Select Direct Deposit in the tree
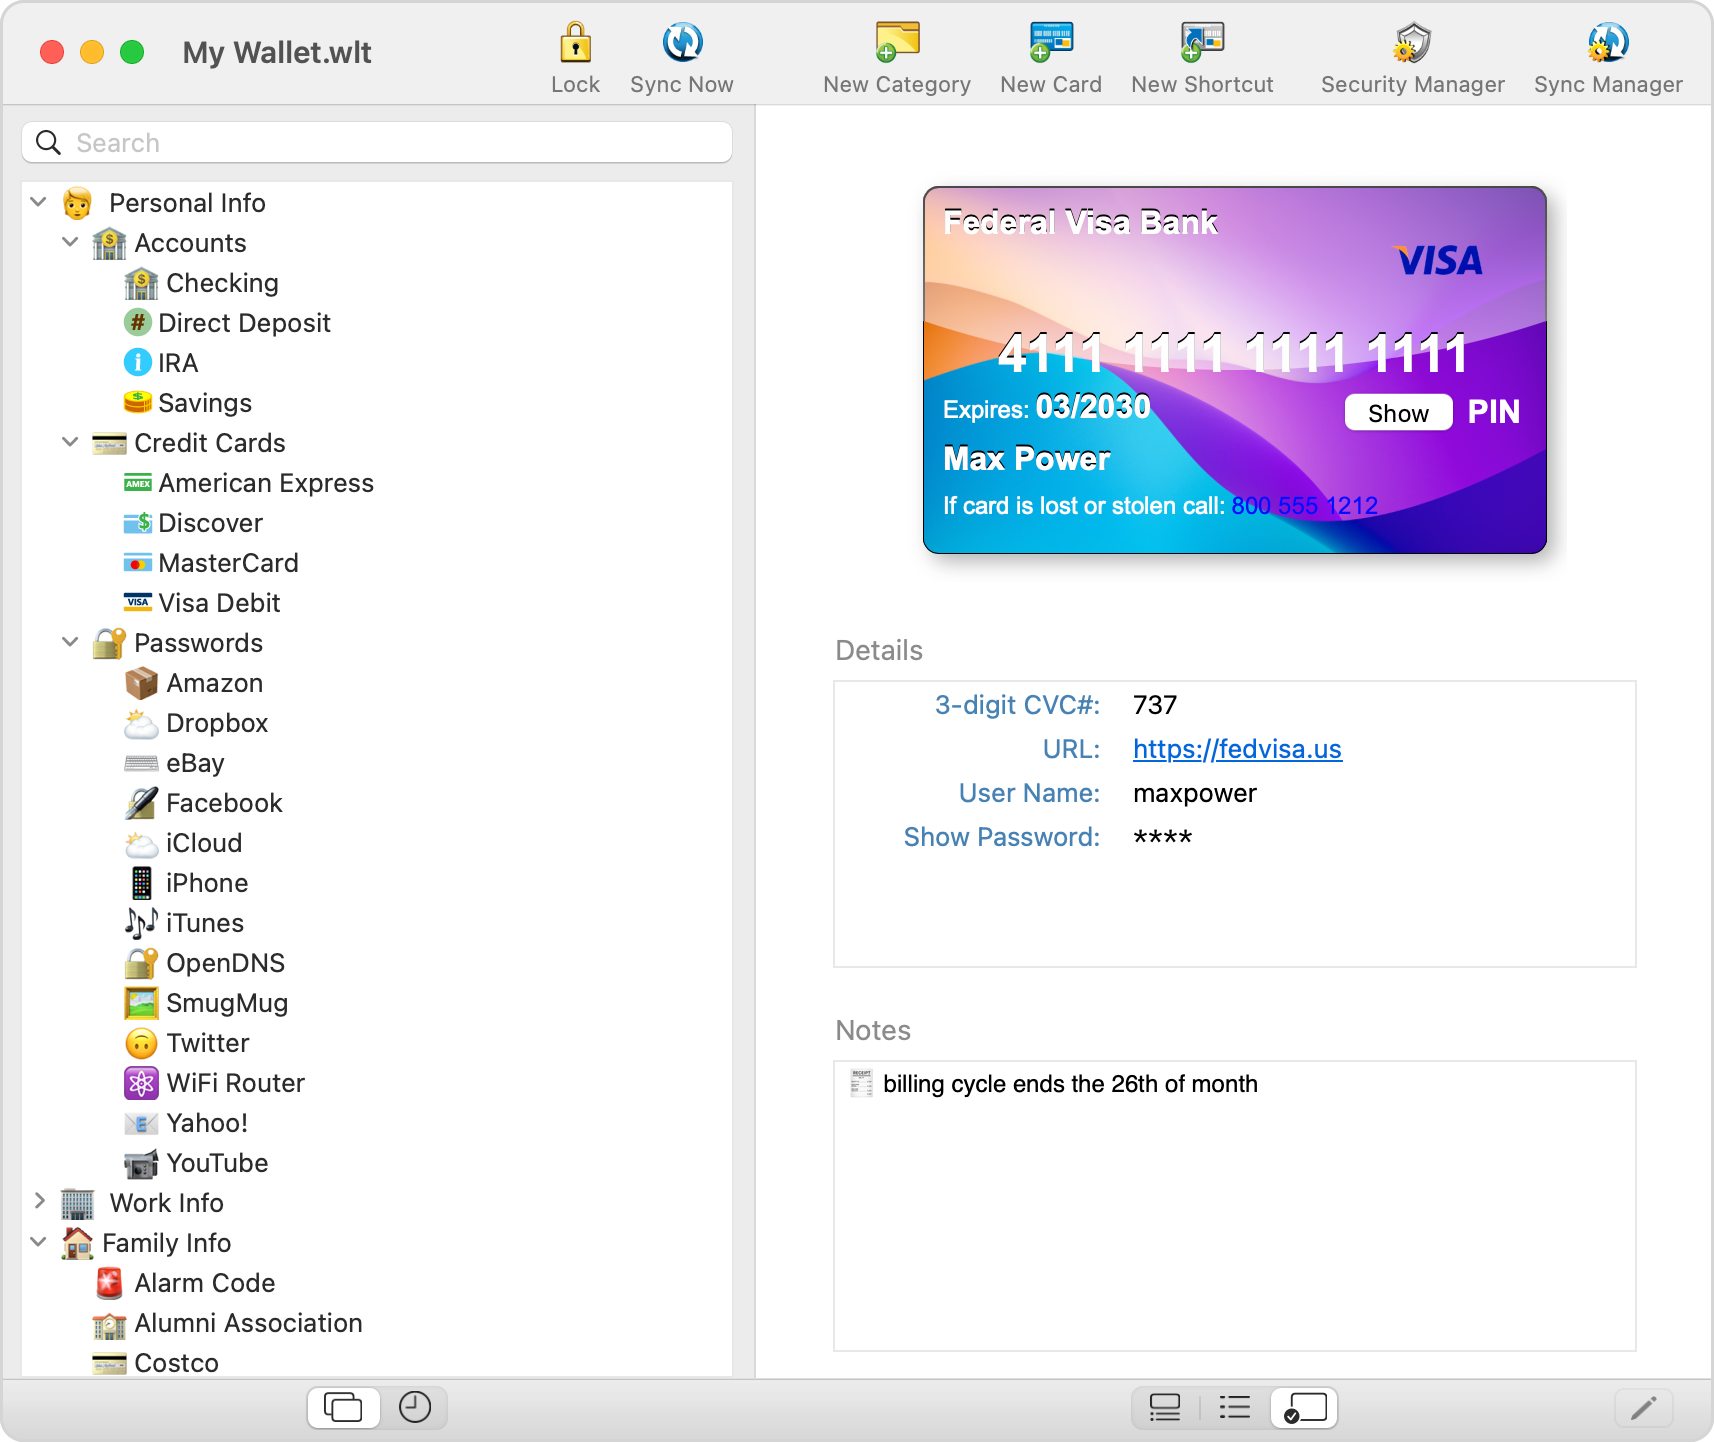The image size is (1714, 1442). [x=244, y=323]
